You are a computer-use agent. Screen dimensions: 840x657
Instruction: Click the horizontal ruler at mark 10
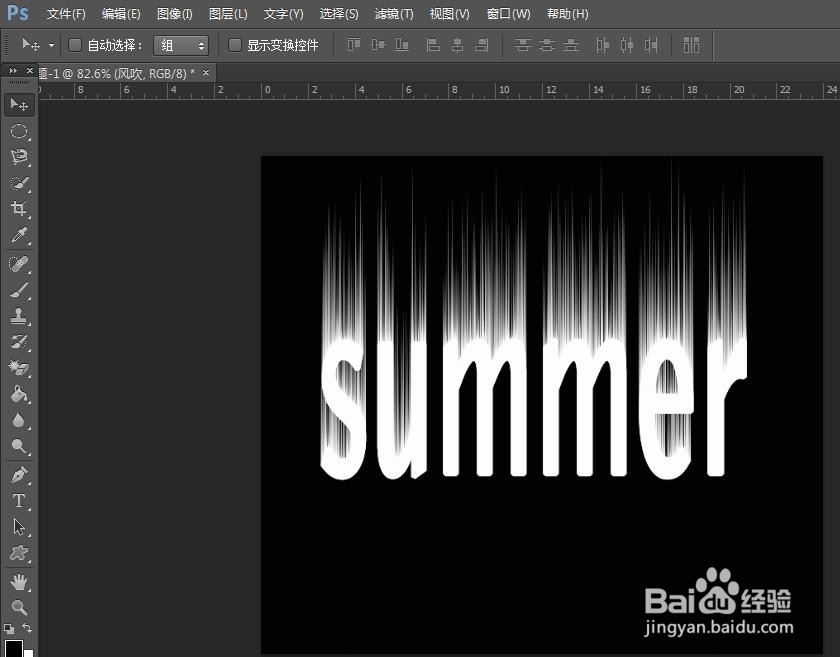click(504, 90)
